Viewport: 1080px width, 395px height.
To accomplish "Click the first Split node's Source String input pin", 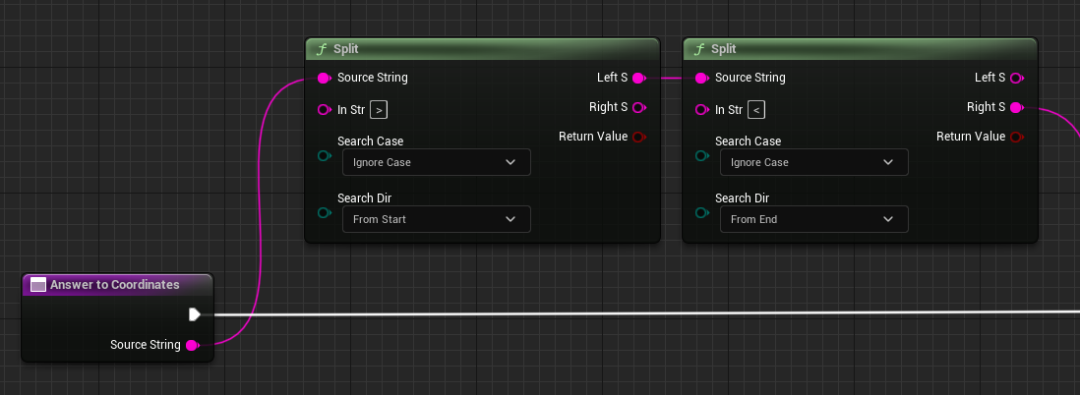I will [x=323, y=78].
